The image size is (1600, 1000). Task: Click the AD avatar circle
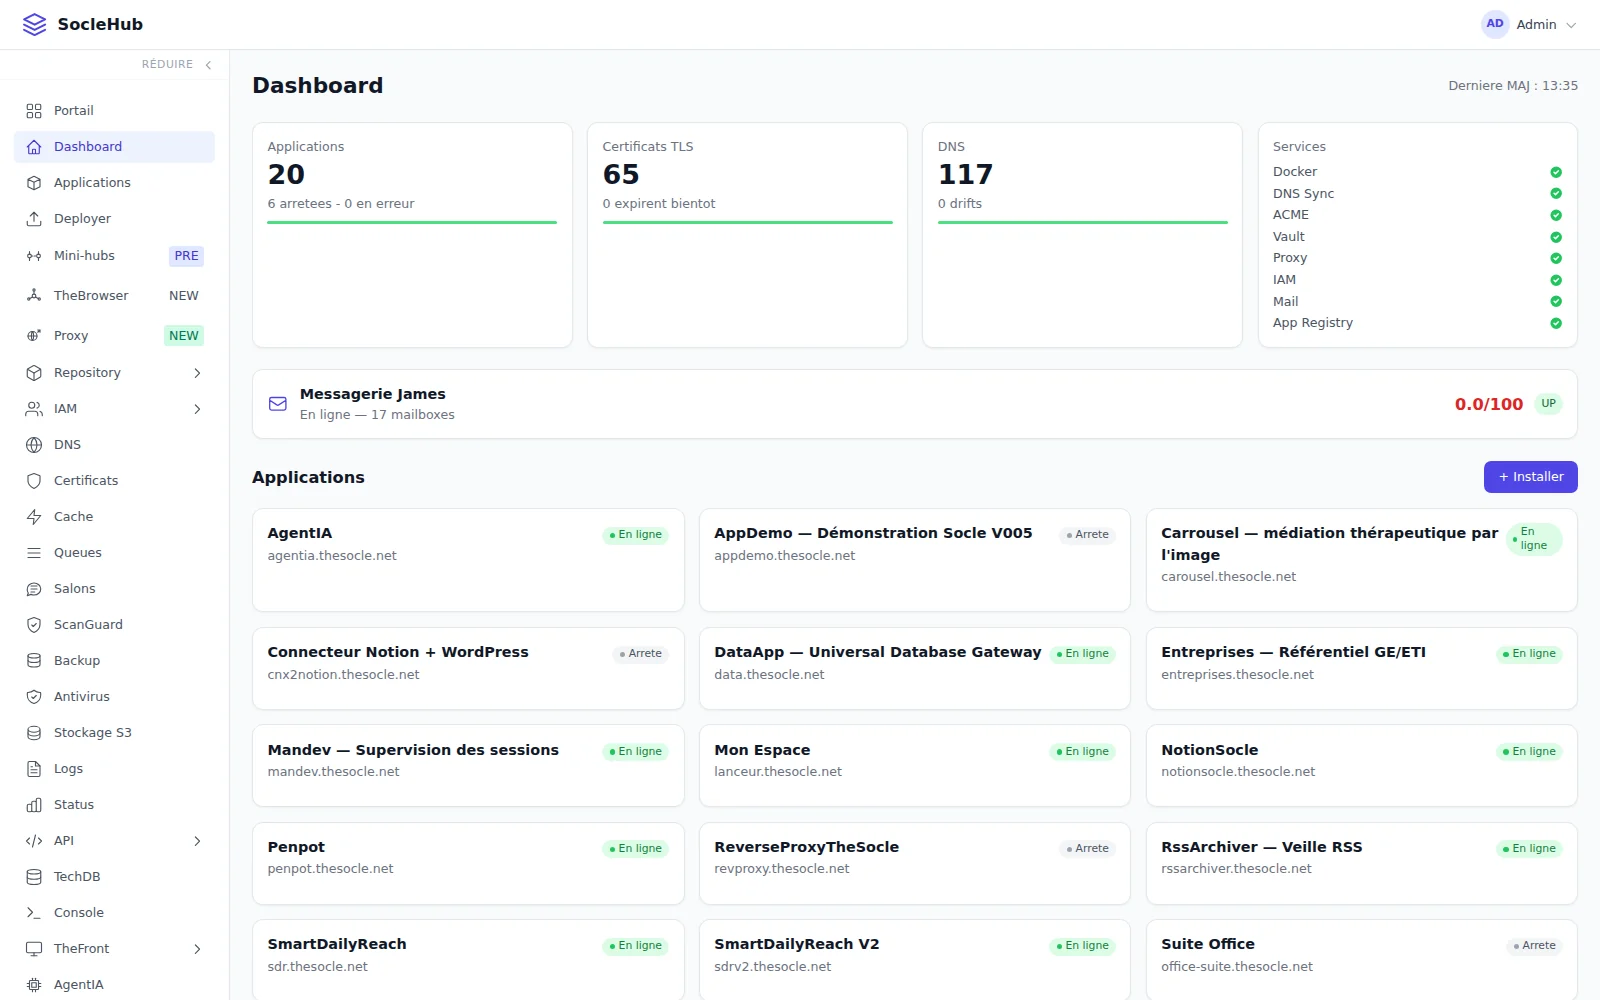pyautogui.click(x=1495, y=24)
